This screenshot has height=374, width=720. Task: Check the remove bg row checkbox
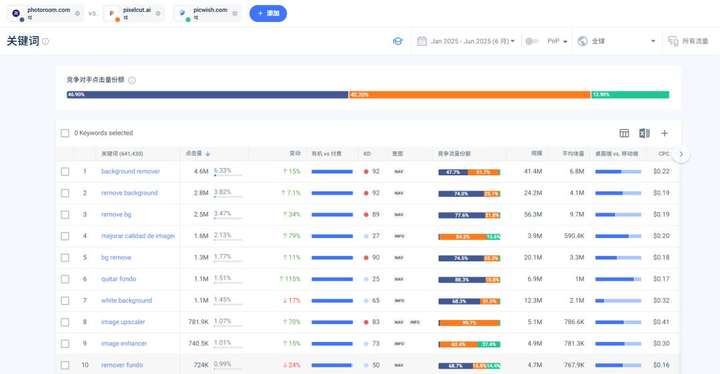65,215
